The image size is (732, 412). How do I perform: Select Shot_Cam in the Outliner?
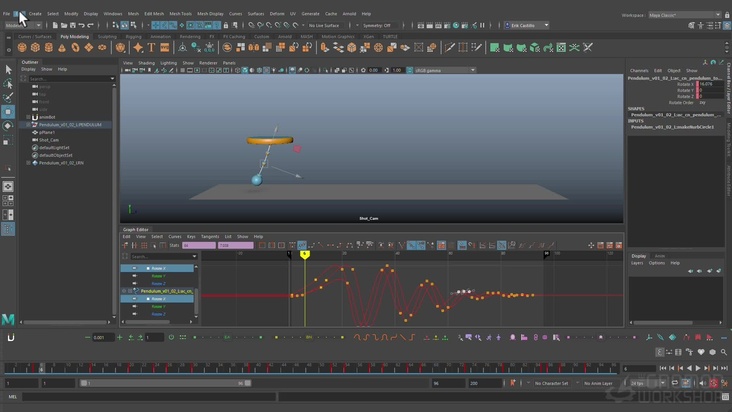tap(49, 139)
